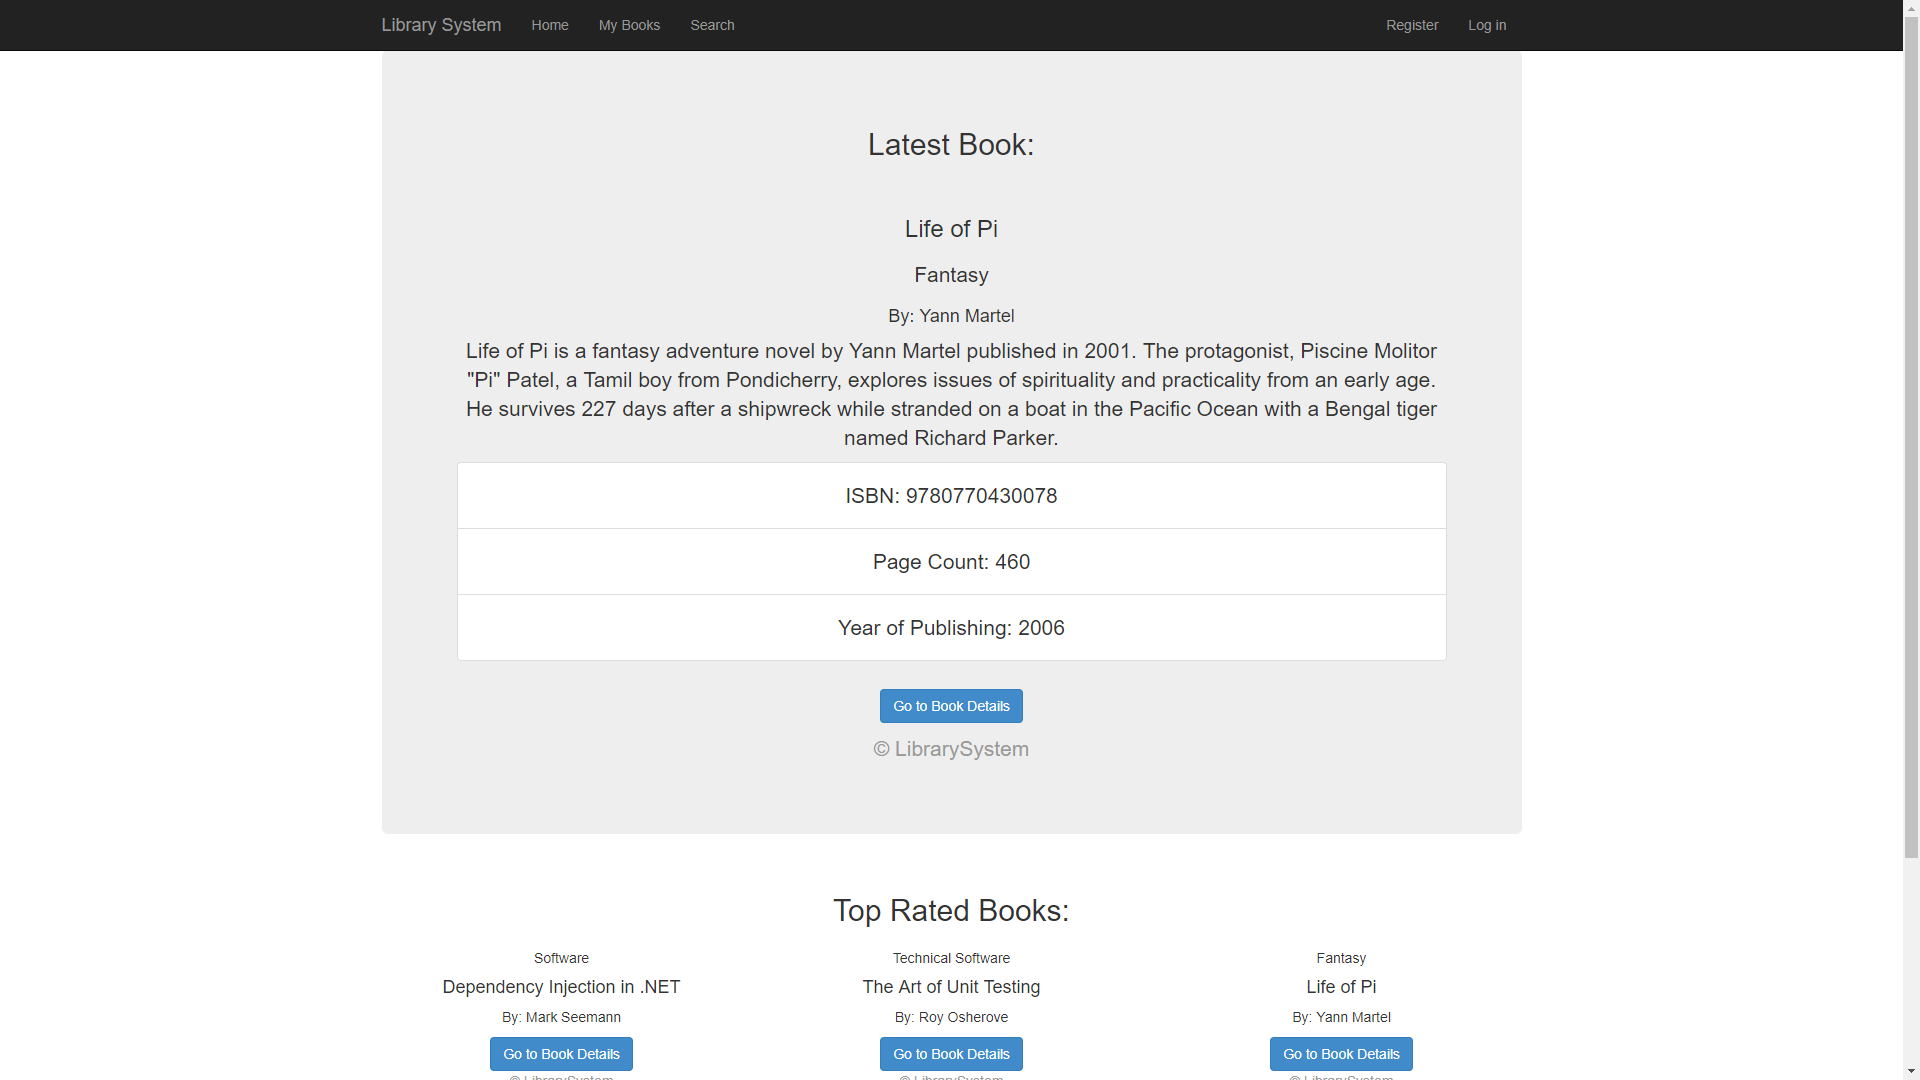Open details for Dependency Injection in .NET
1920x1080 pixels.
(561, 1054)
